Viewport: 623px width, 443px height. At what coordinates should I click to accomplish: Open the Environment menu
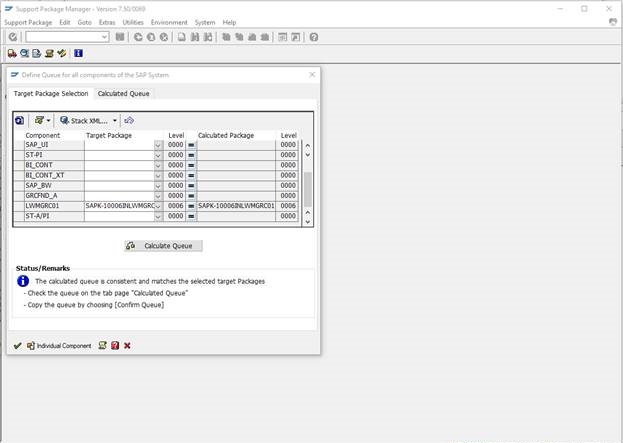[x=169, y=23]
